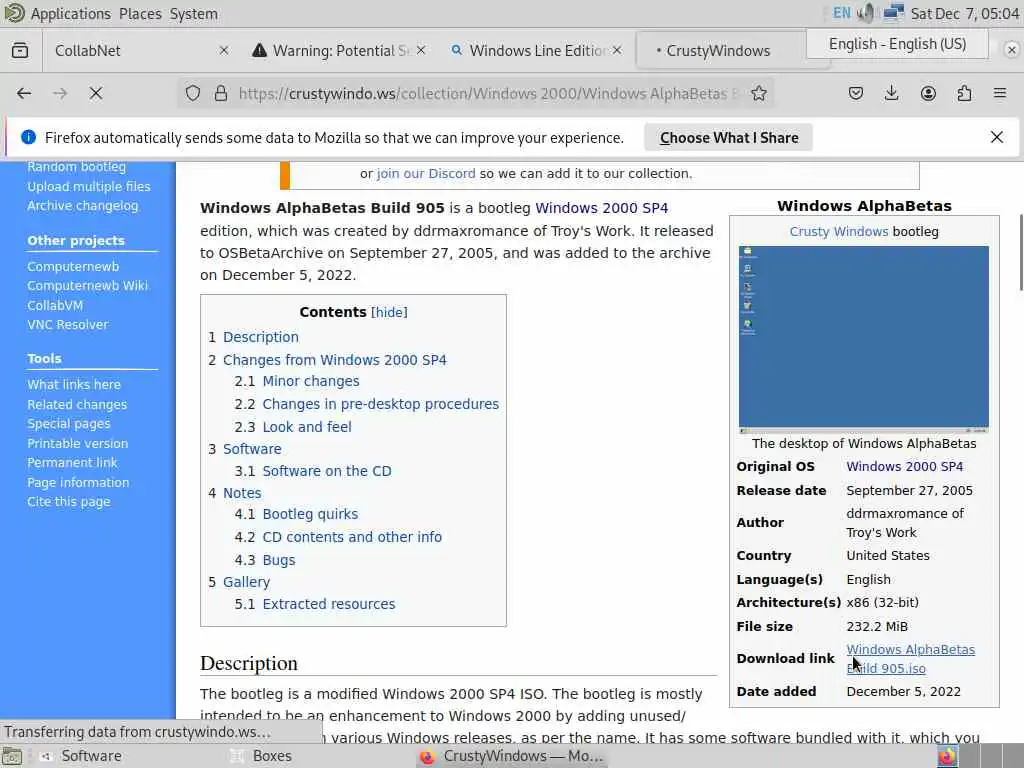Screen dimensions: 1024x768
Task: Click the show desktop icon in taskbar
Action: coord(12,756)
